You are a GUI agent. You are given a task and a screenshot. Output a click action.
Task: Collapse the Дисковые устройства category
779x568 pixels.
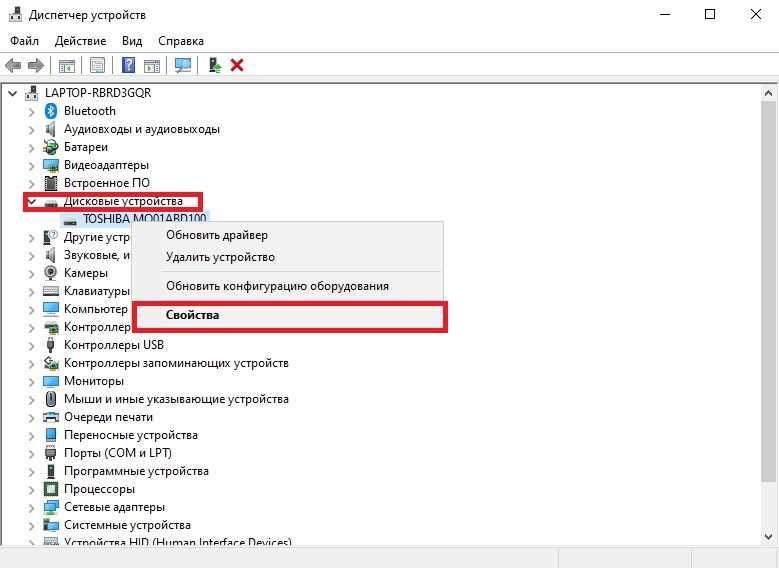pos(32,201)
